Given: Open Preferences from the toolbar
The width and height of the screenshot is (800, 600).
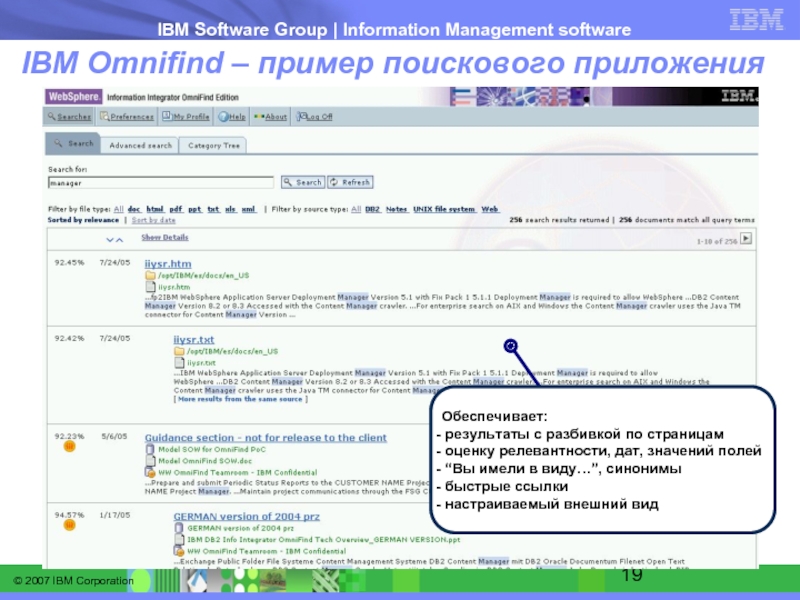Looking at the screenshot, I should pyautogui.click(x=128, y=117).
